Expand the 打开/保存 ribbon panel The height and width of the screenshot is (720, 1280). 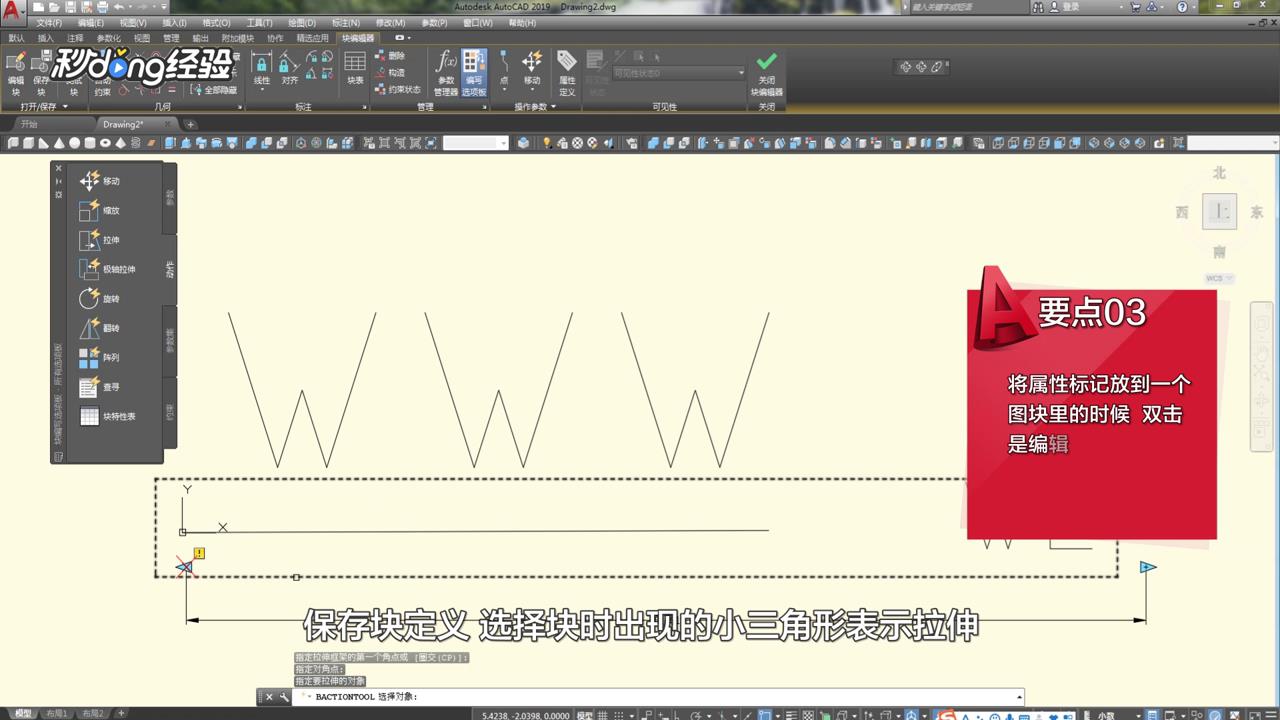click(44, 106)
